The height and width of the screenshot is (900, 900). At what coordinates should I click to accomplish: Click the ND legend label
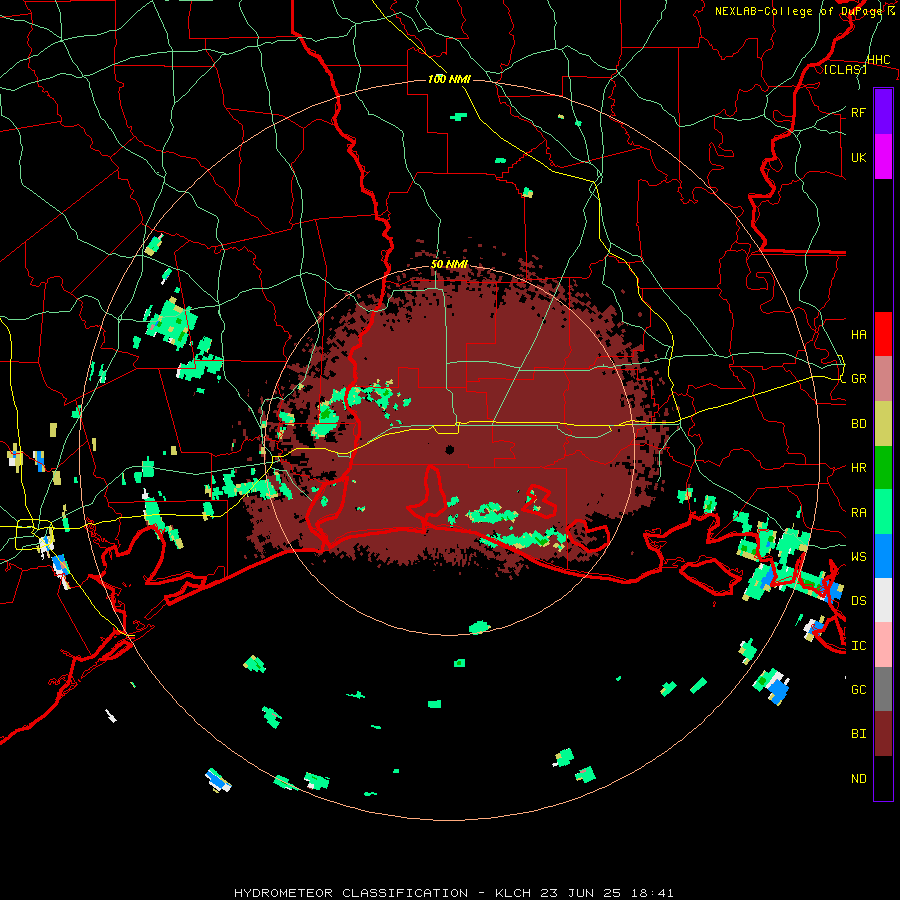point(859,778)
